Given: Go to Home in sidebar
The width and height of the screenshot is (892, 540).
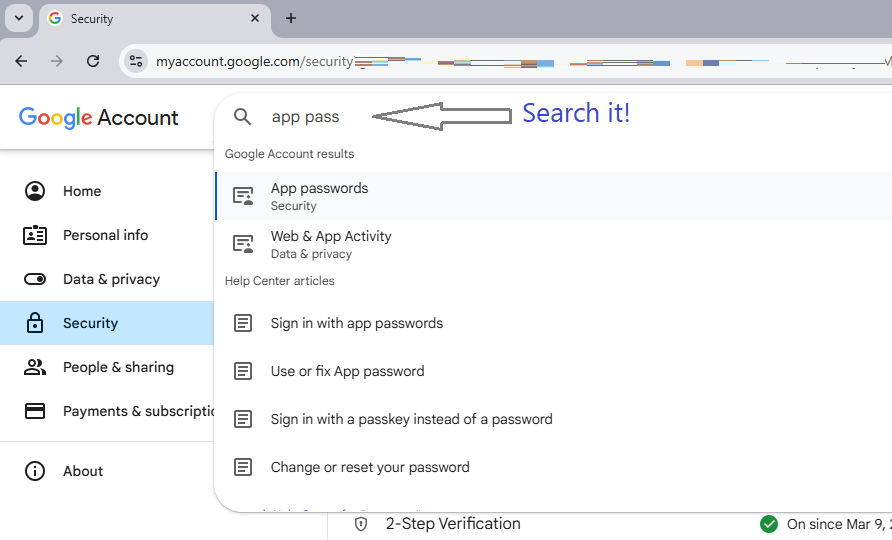Looking at the screenshot, I should point(107,191).
